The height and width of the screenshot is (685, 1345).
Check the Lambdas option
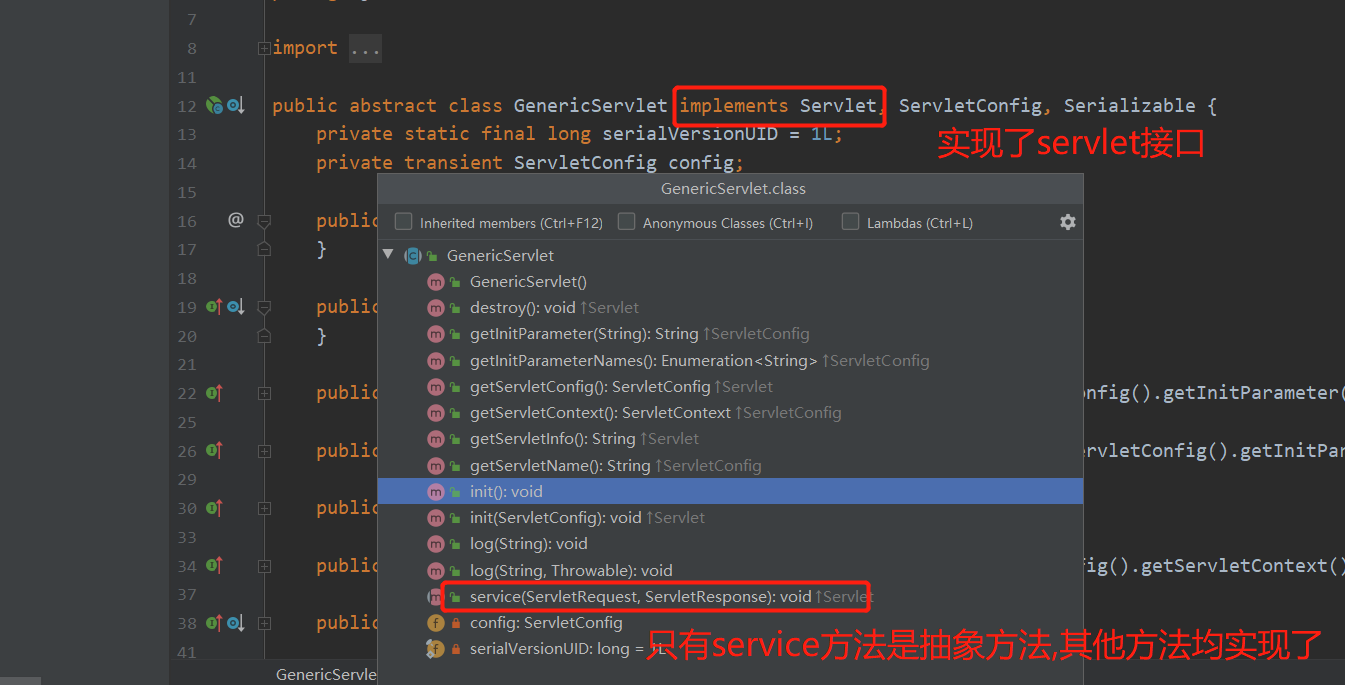click(850, 222)
